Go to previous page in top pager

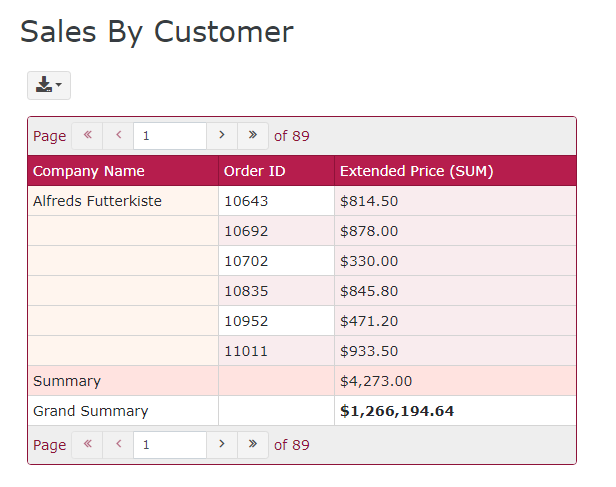point(118,136)
